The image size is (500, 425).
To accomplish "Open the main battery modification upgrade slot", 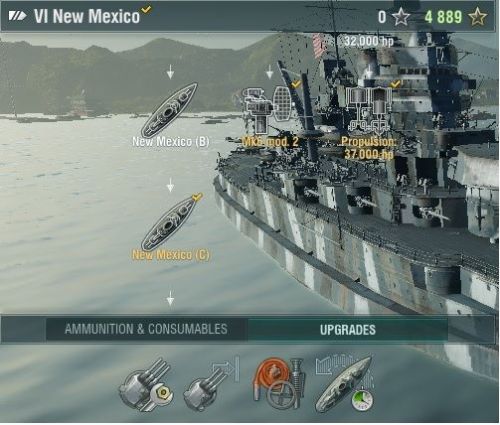I will pyautogui.click(x=147, y=384).
